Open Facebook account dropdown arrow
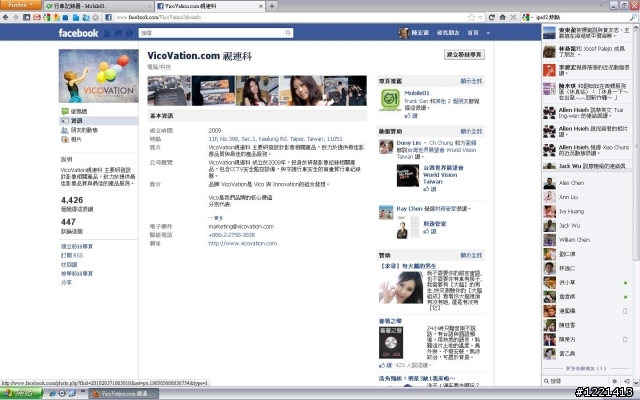The width and height of the screenshot is (640, 400). (488, 33)
